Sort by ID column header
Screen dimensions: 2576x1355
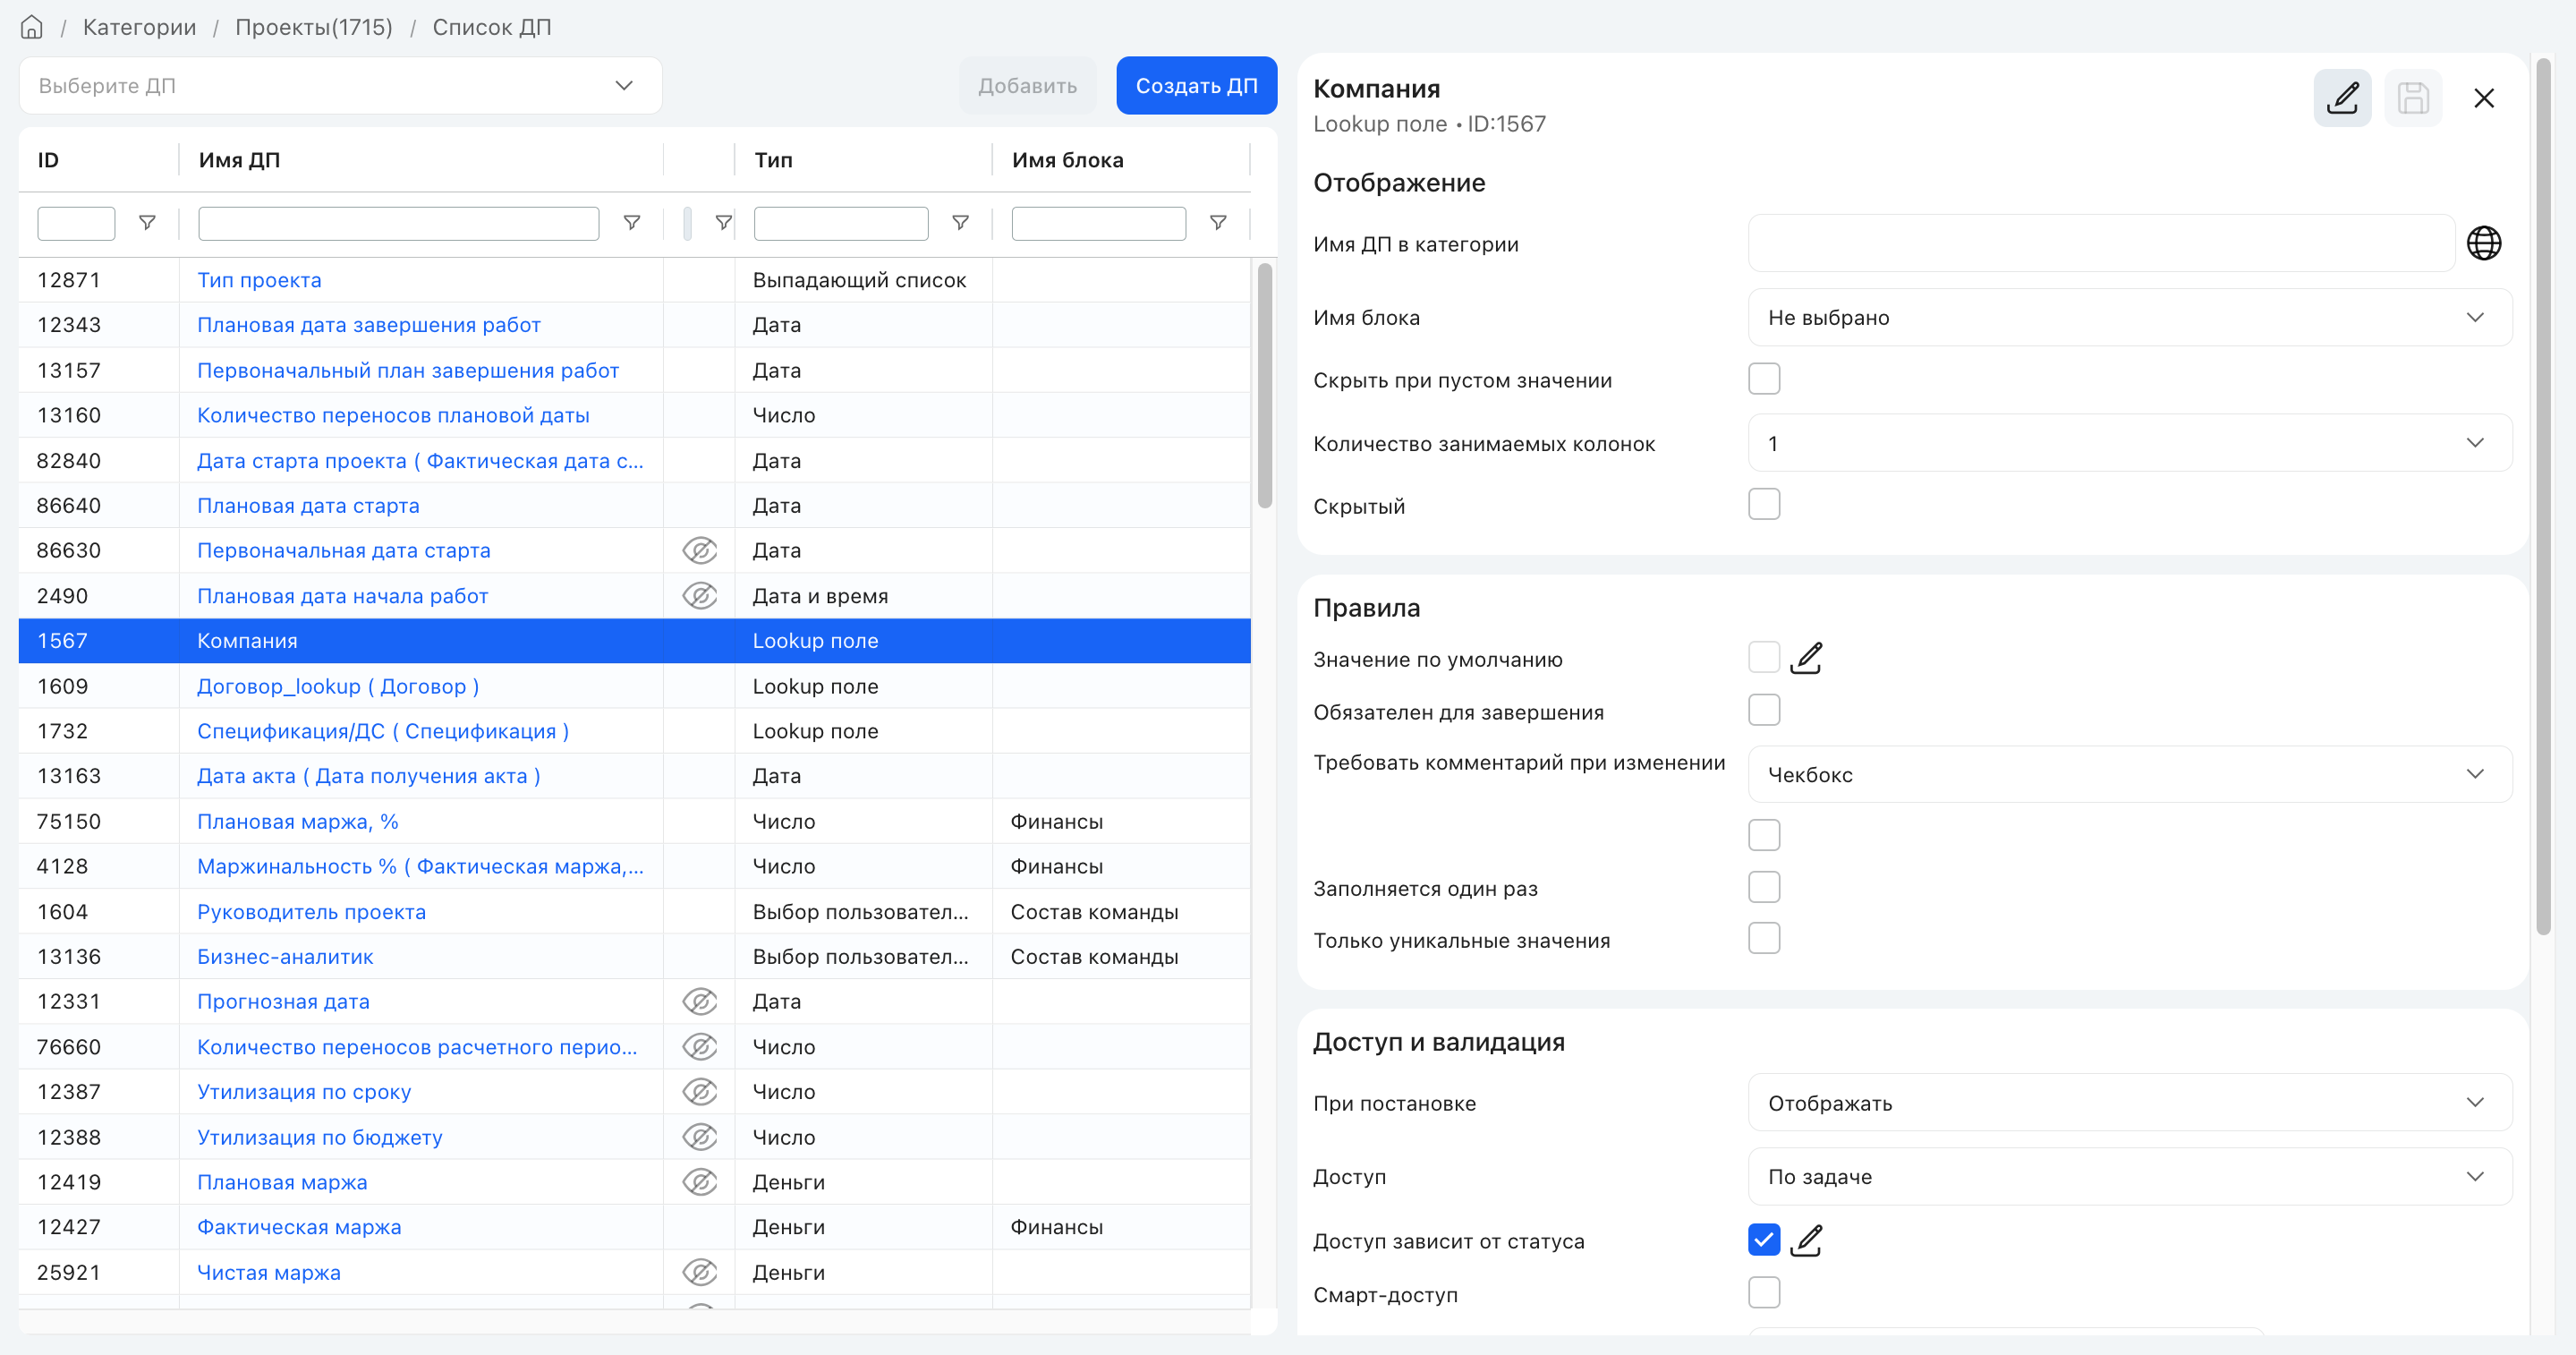(x=48, y=160)
